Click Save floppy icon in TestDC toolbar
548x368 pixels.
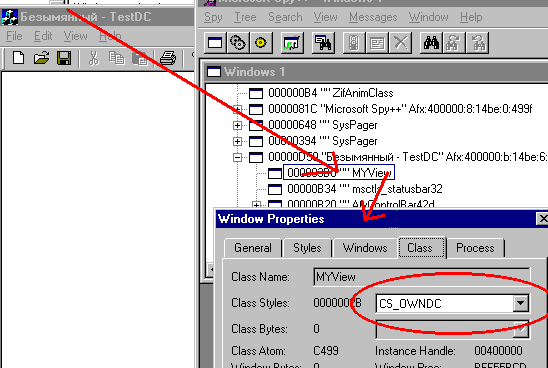pyautogui.click(x=64, y=58)
